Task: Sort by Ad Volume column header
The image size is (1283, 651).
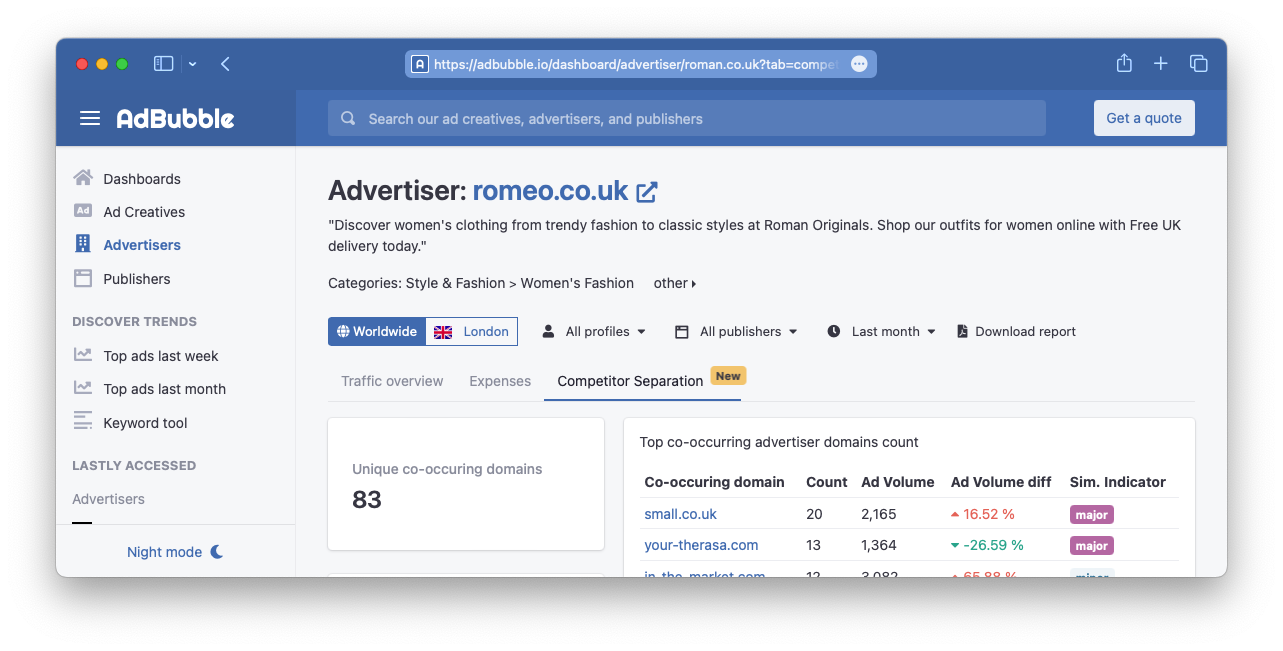Action: 898,482
